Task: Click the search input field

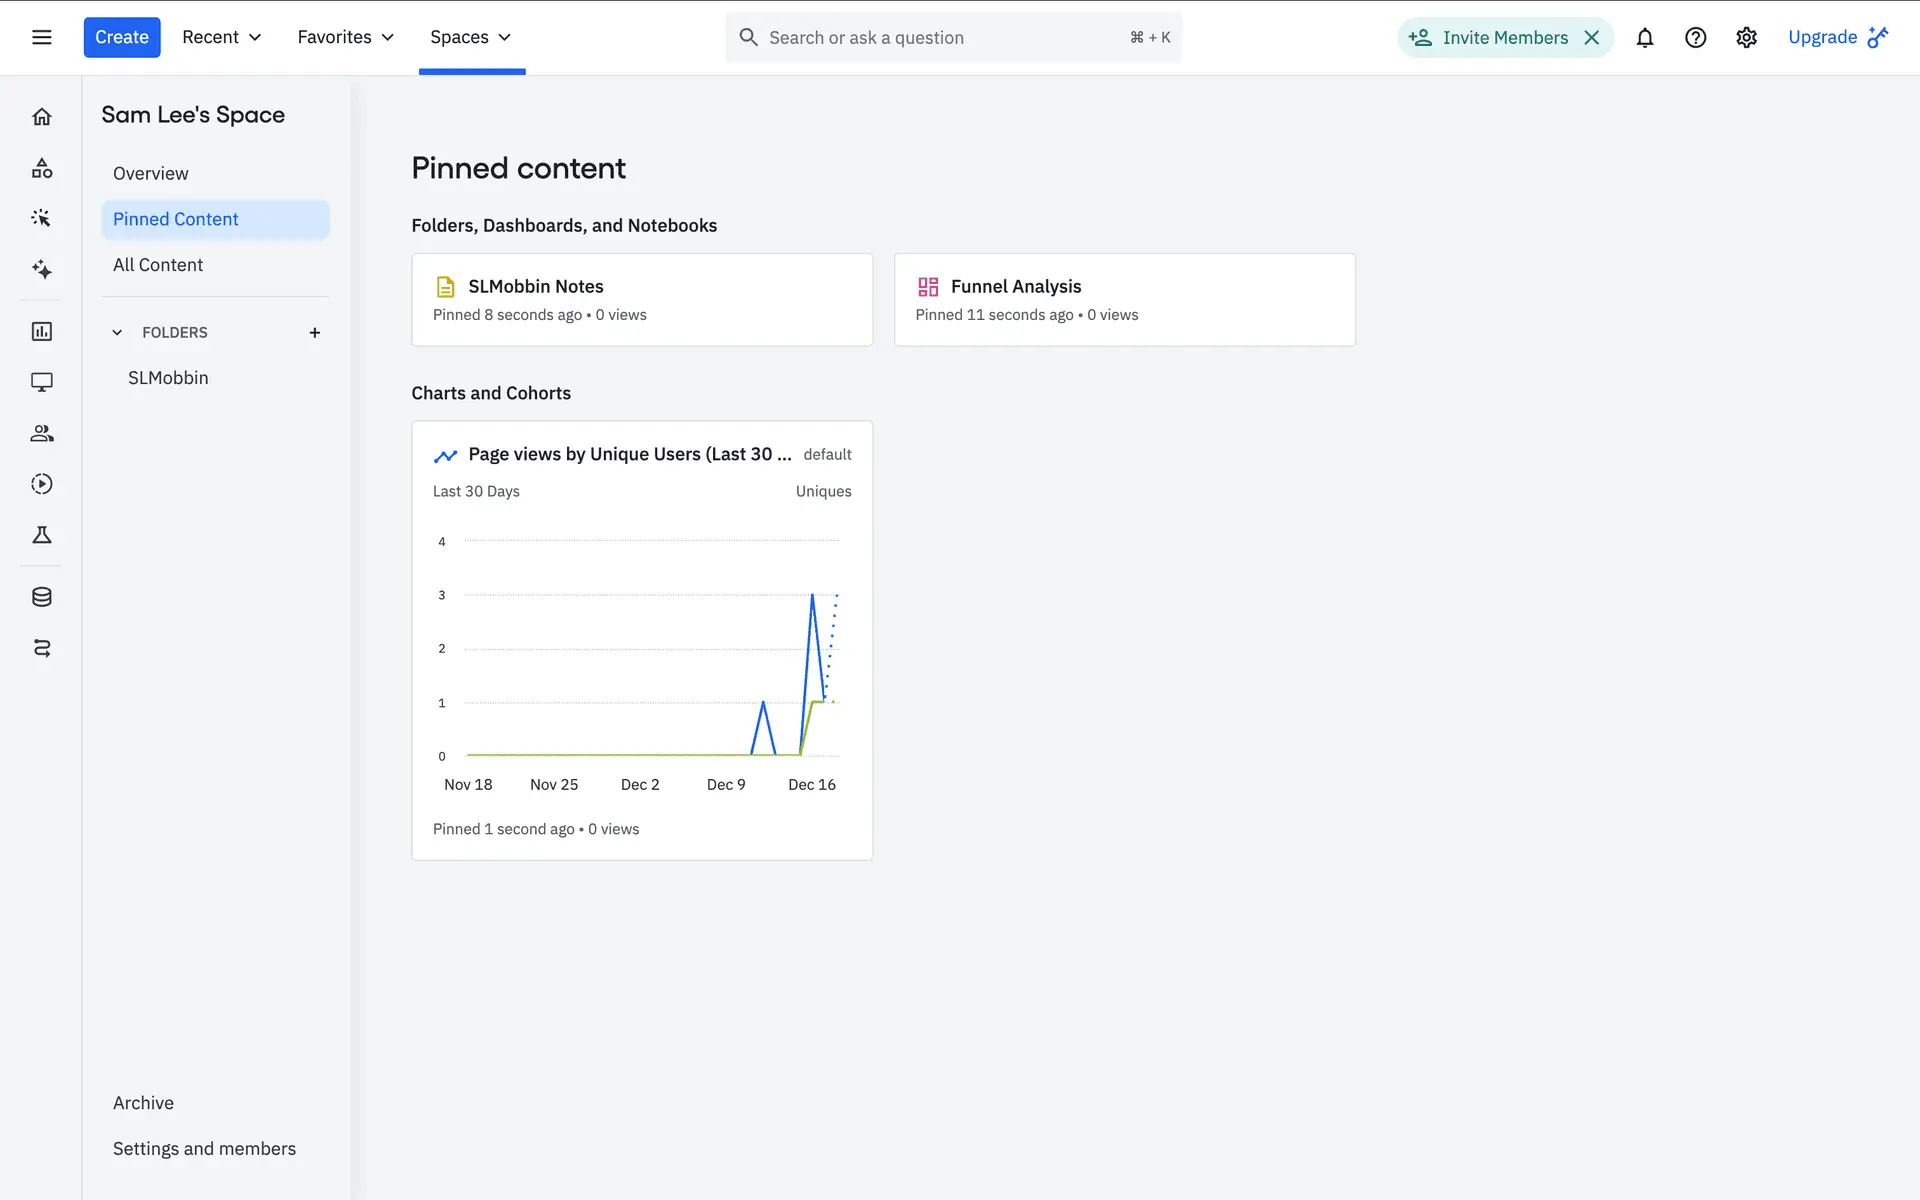Action: 940,37
